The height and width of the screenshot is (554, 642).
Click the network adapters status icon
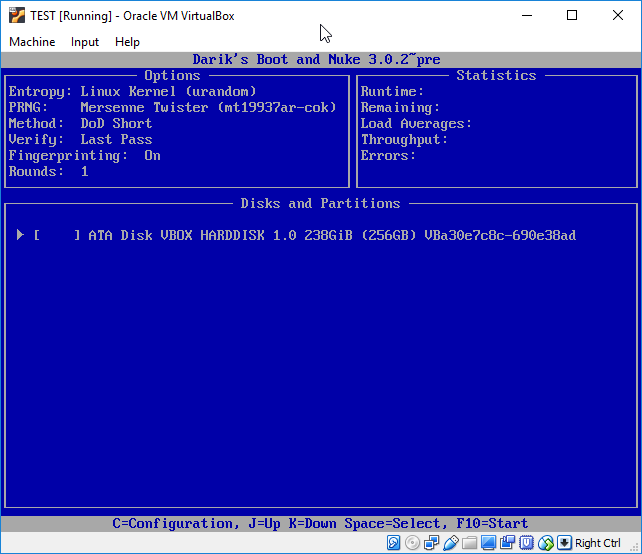(432, 543)
